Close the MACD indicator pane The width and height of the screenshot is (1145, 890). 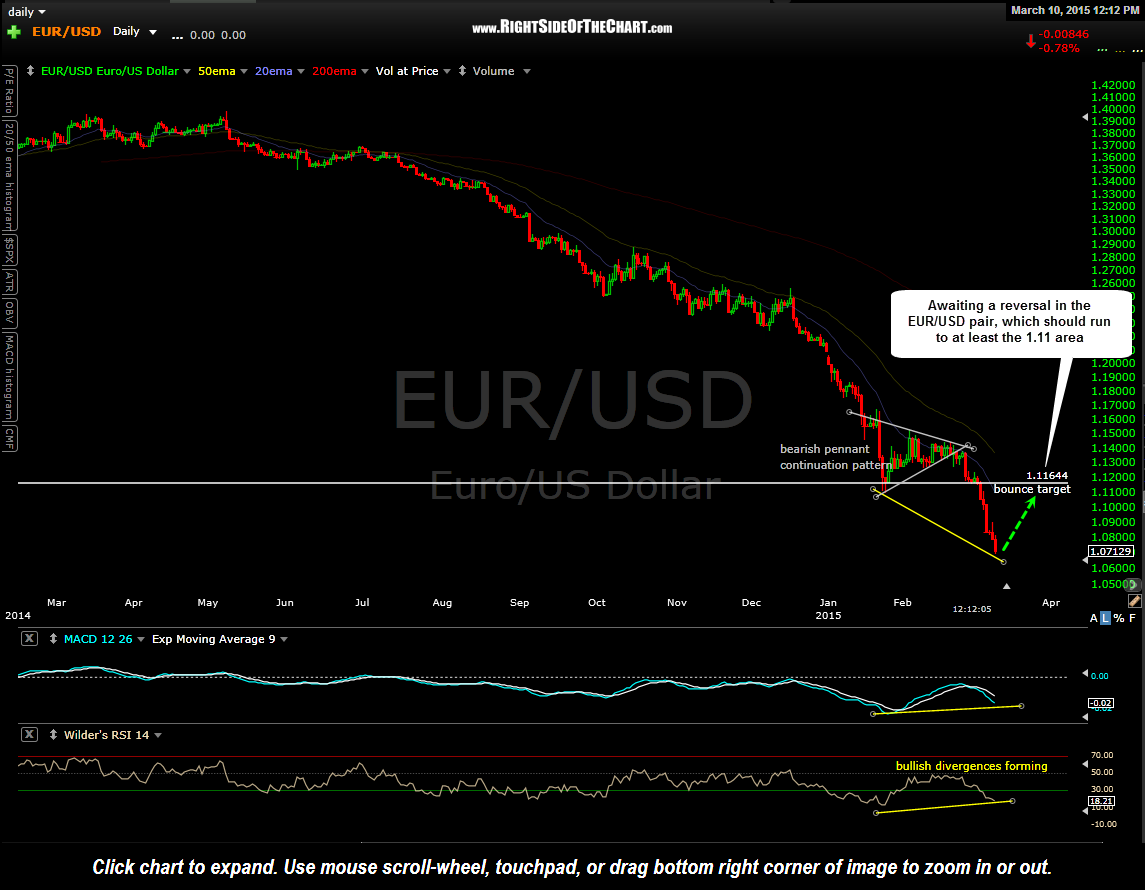(x=27, y=639)
